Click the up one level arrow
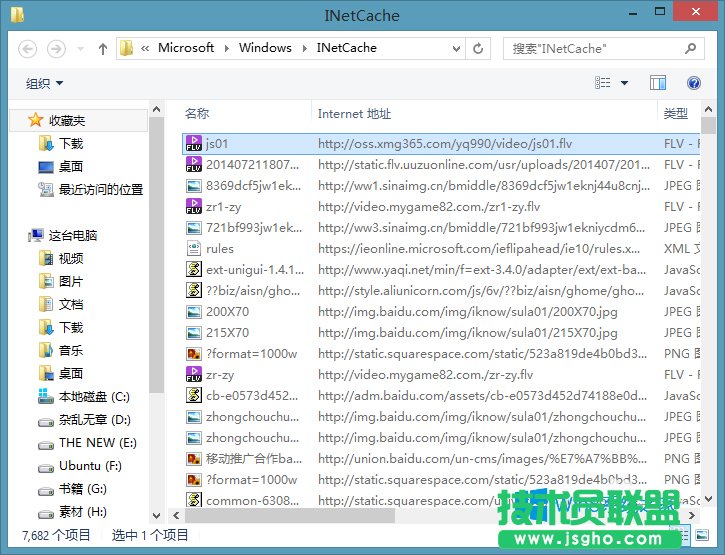The height and width of the screenshot is (555, 725). coord(102,48)
